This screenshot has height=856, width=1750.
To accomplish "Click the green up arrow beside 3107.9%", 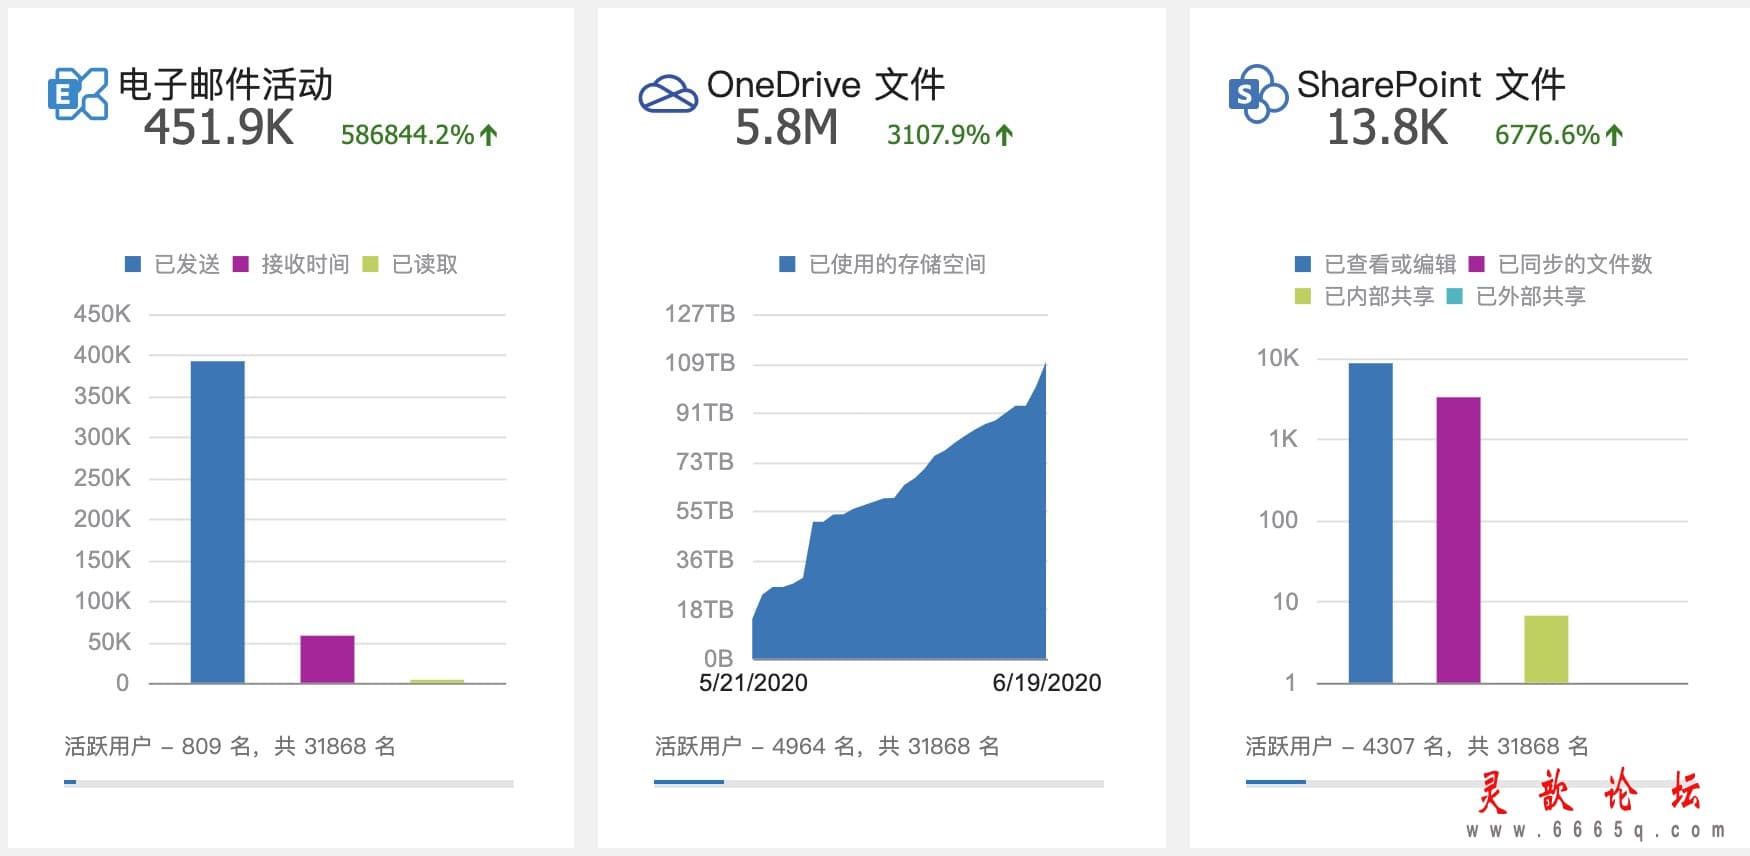I will coord(1005,135).
